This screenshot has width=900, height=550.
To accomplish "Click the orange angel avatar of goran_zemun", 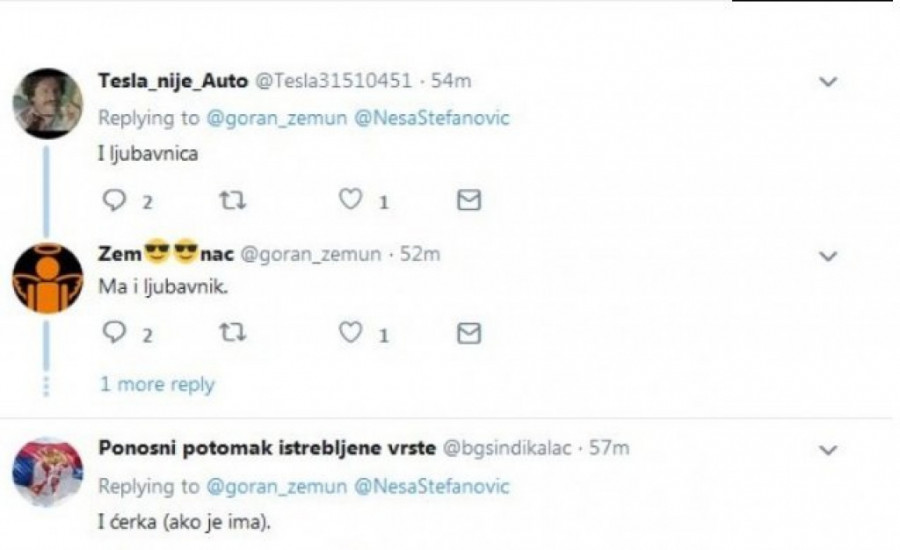I will click(x=48, y=279).
